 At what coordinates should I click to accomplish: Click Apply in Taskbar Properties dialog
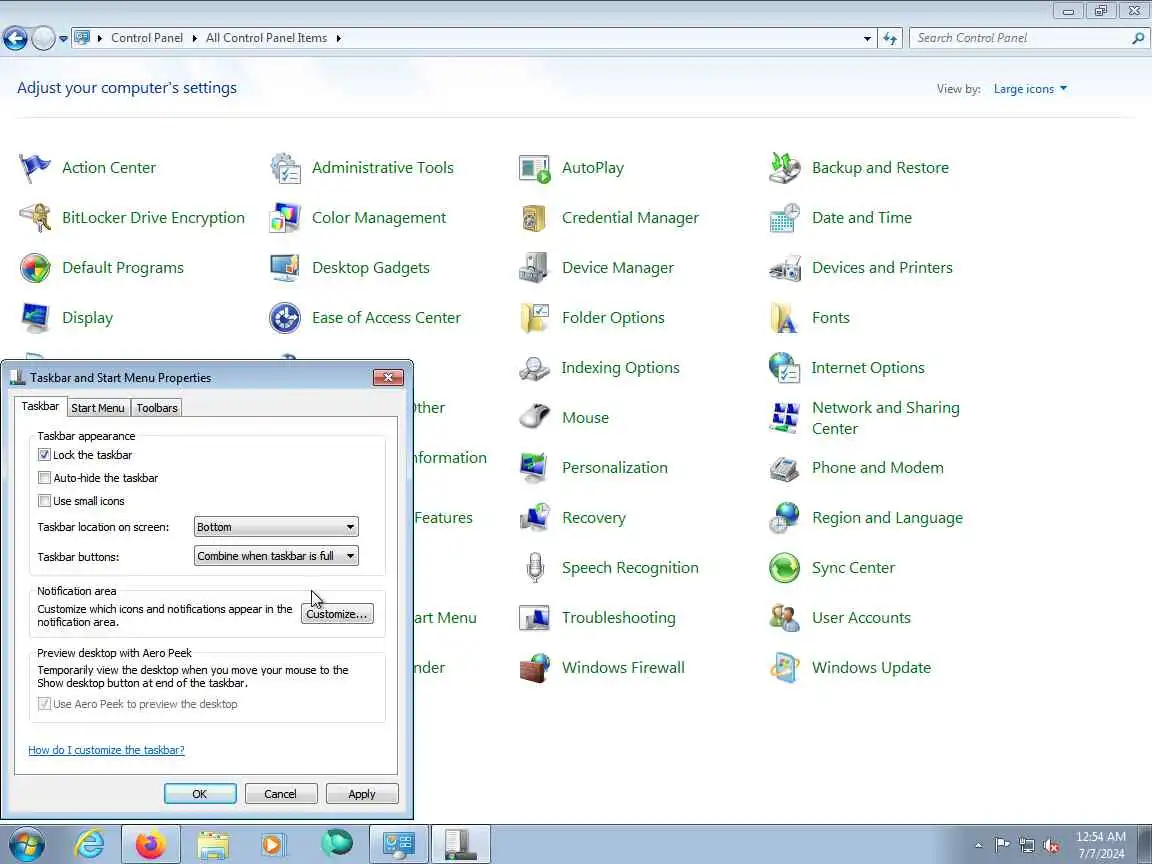pyautogui.click(x=361, y=794)
